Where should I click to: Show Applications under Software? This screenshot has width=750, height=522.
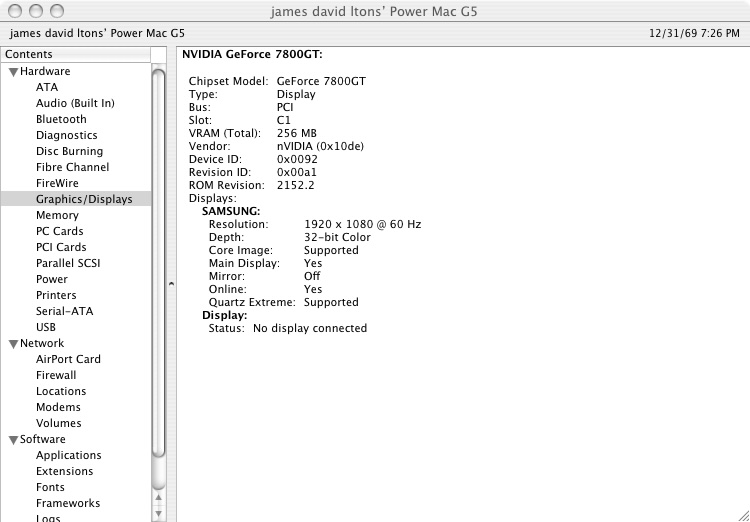(x=69, y=455)
